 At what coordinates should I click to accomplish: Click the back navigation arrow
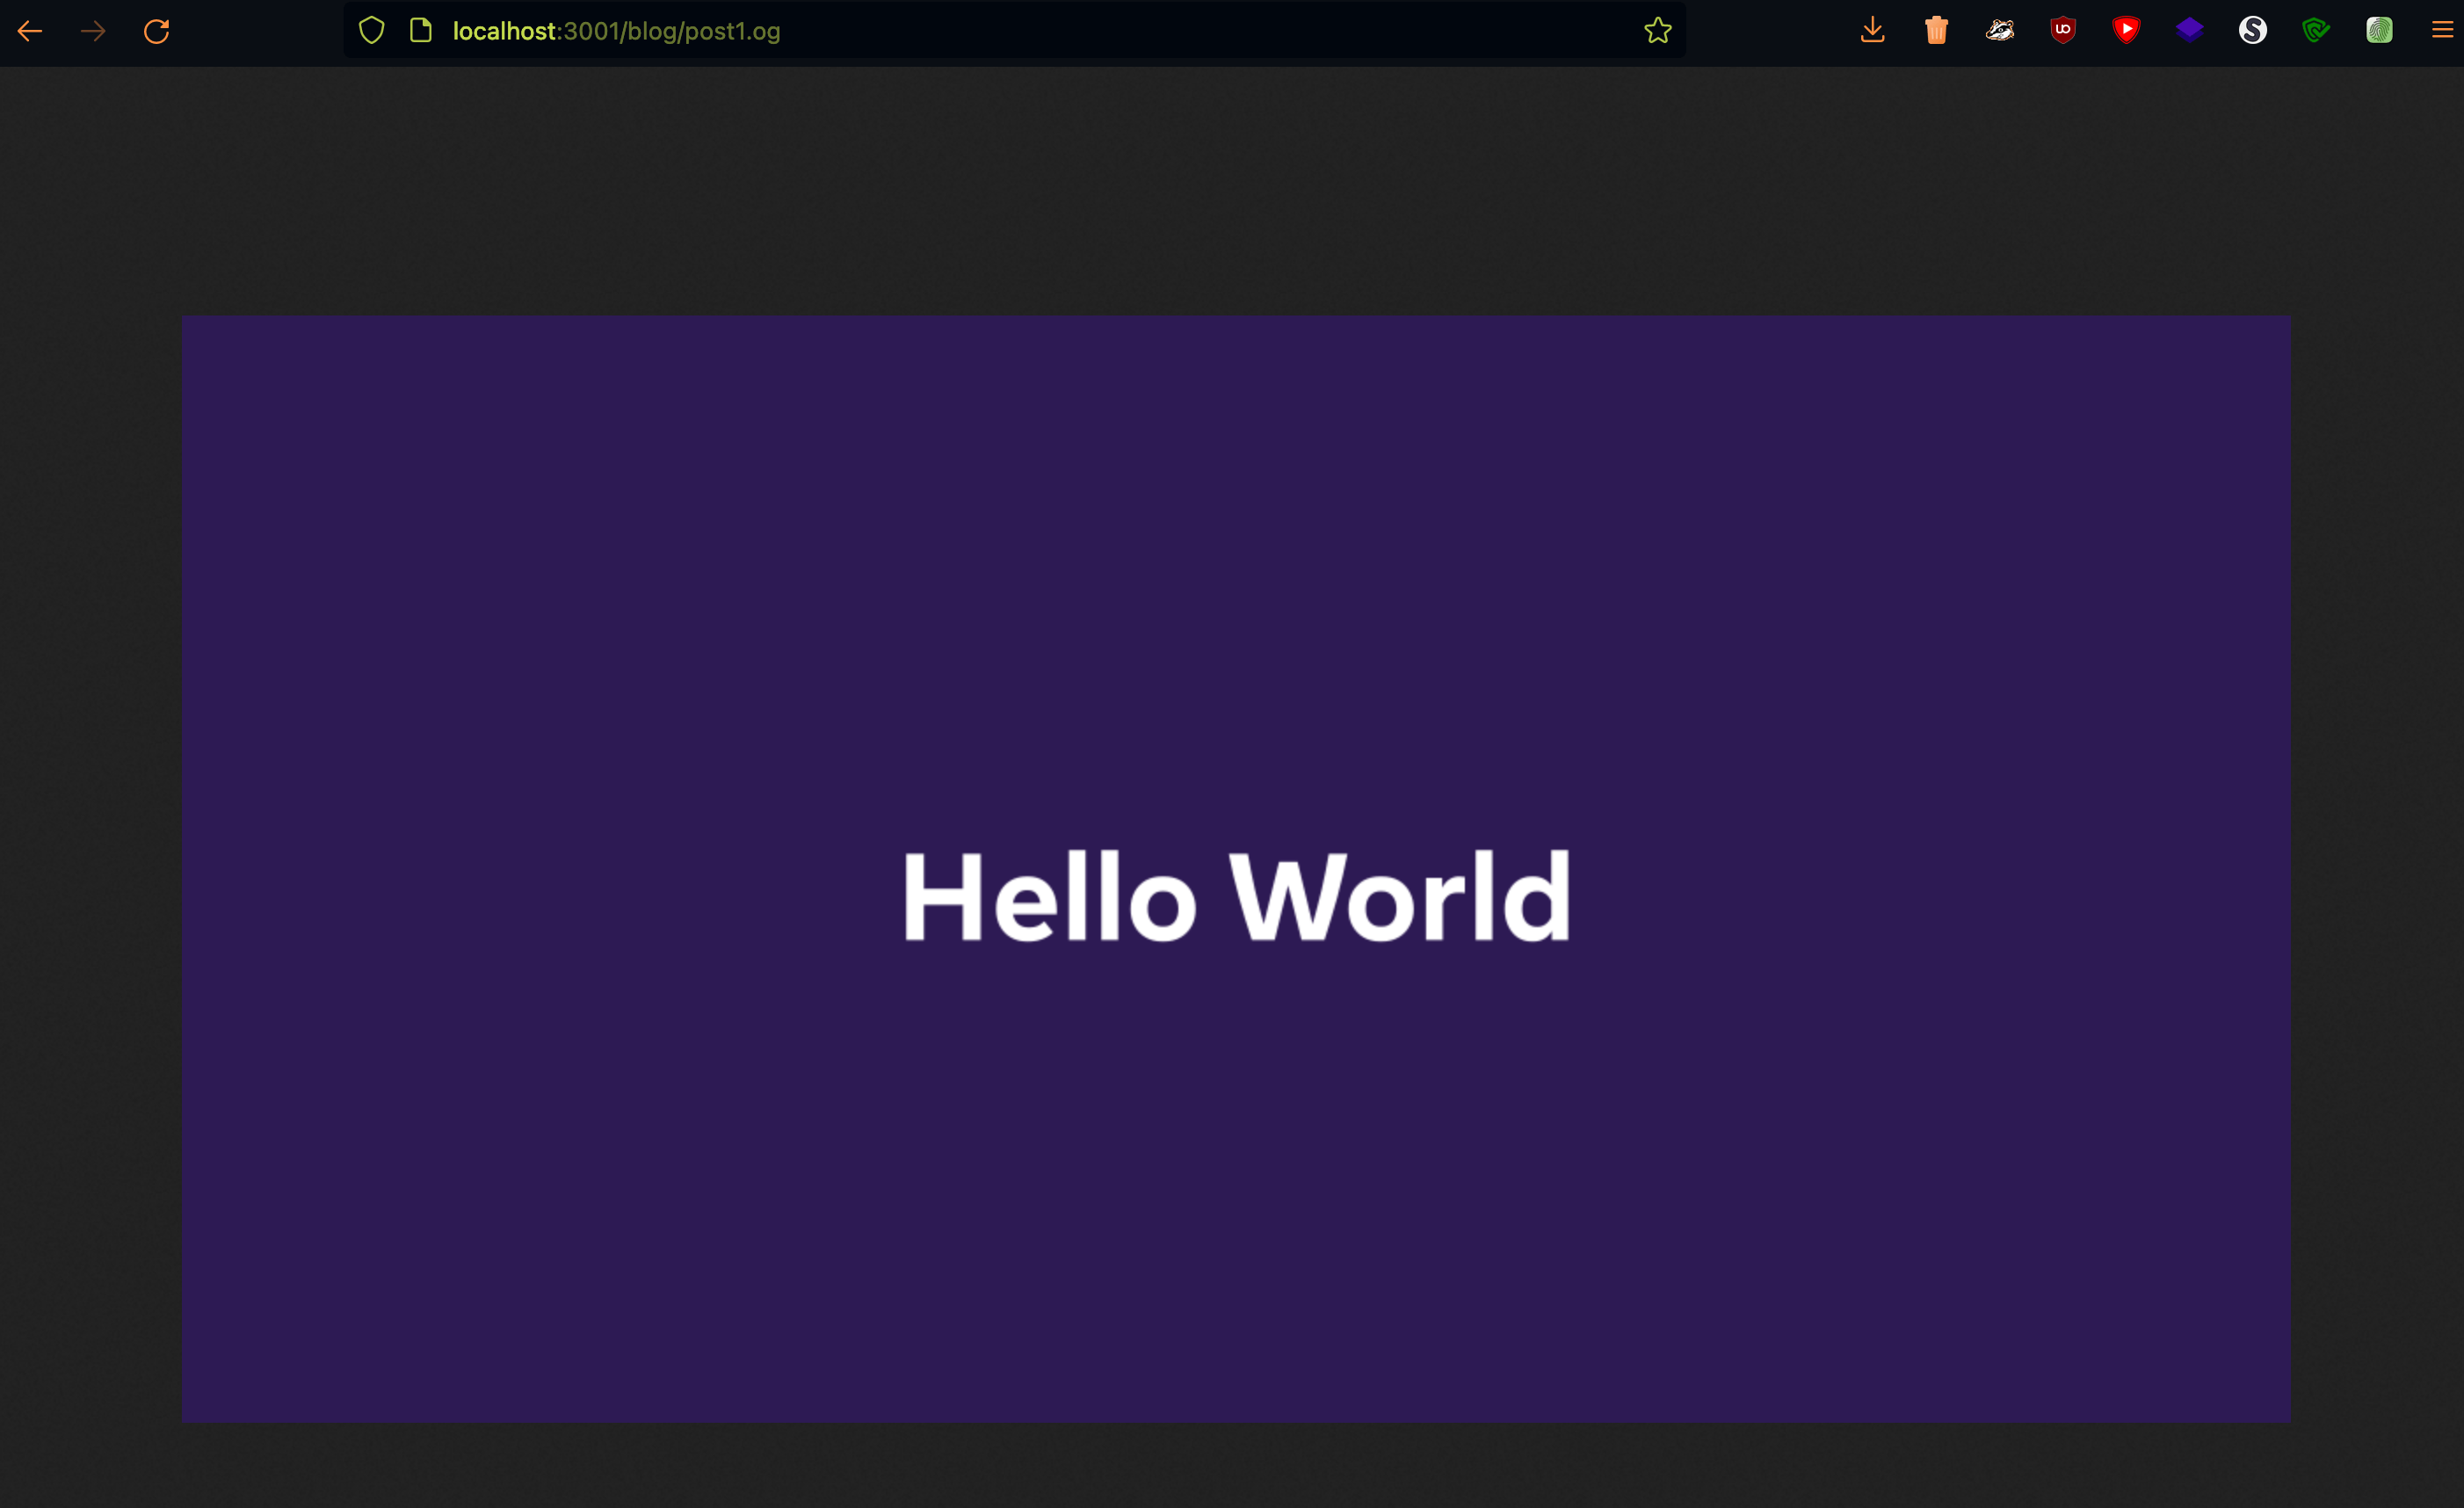click(29, 31)
